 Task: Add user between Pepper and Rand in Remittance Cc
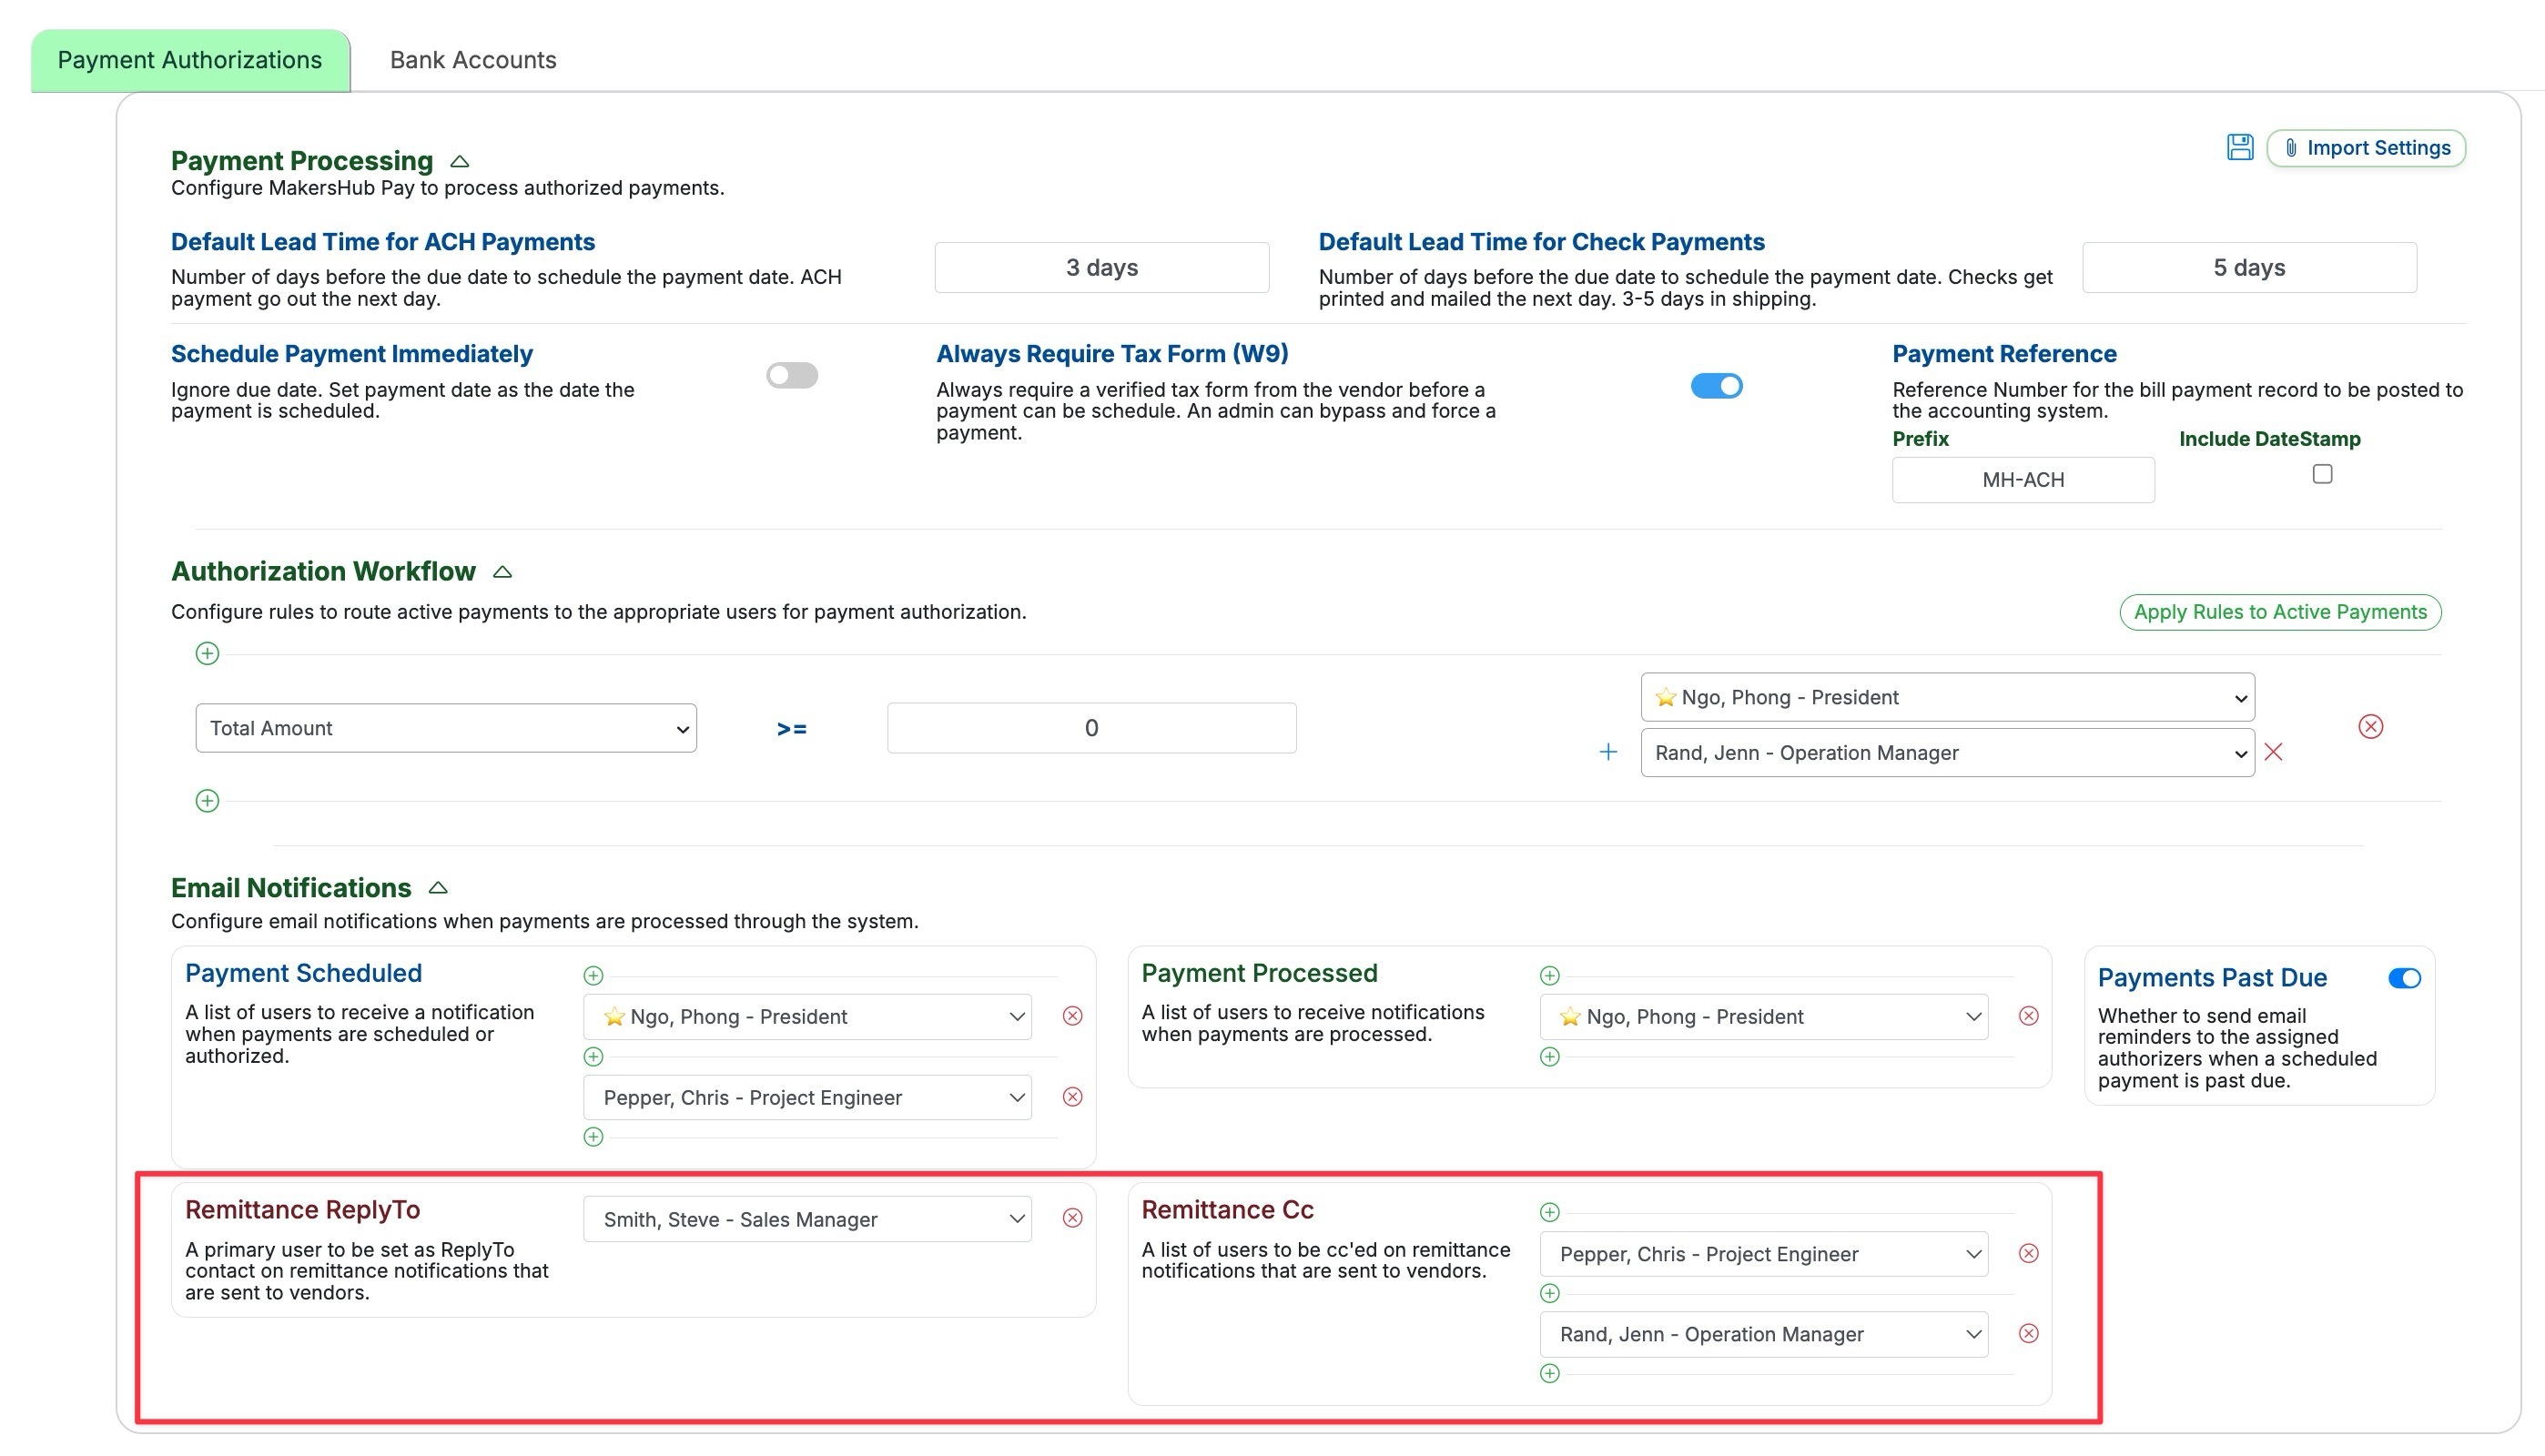pos(1549,1294)
